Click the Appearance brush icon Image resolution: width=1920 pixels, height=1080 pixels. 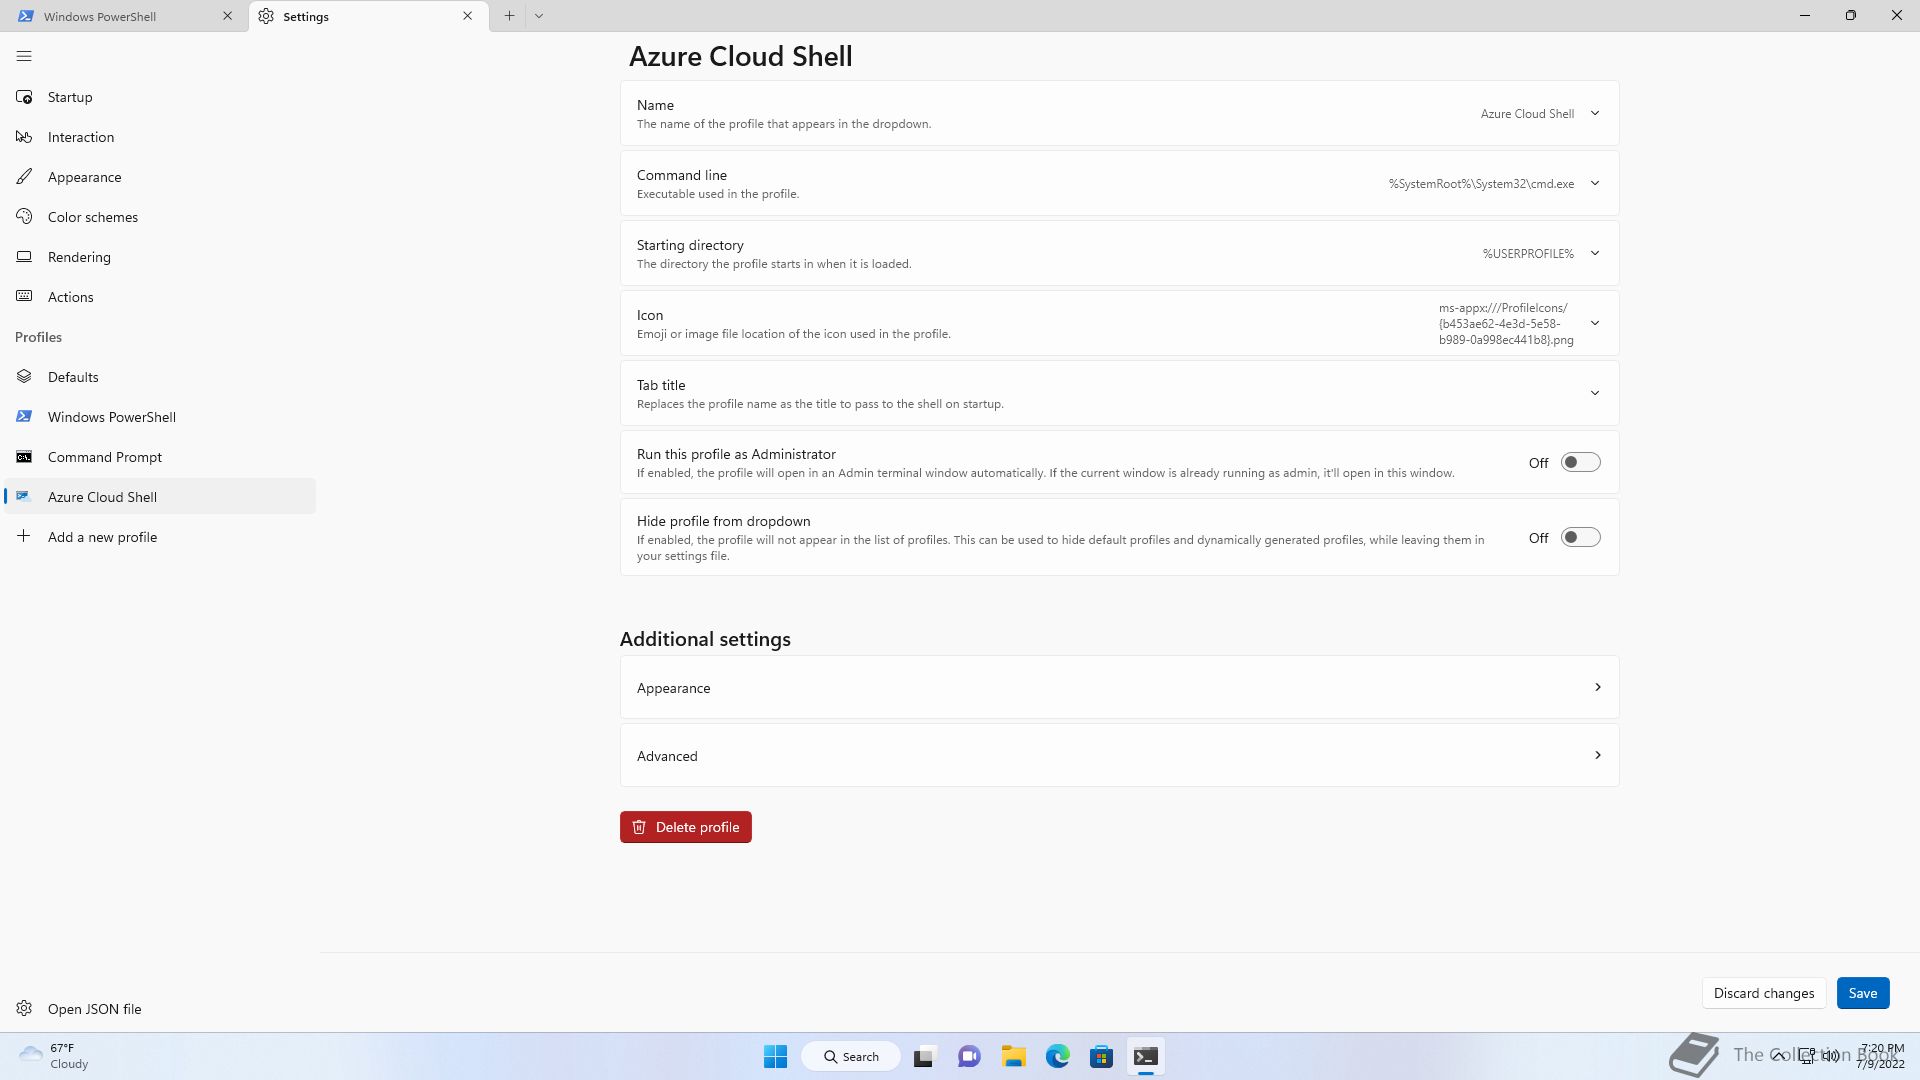24,177
